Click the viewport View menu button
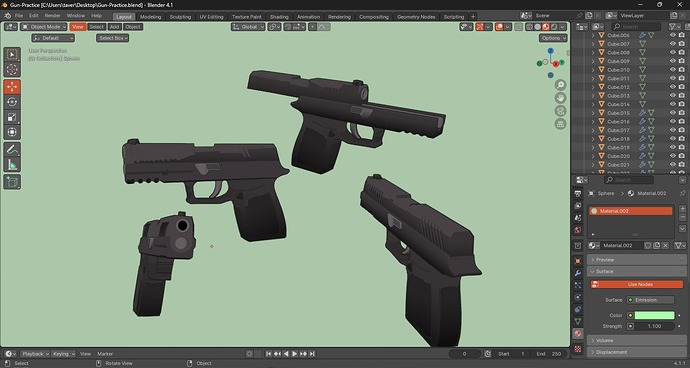Viewport: 690px width, 368px height. click(x=78, y=27)
